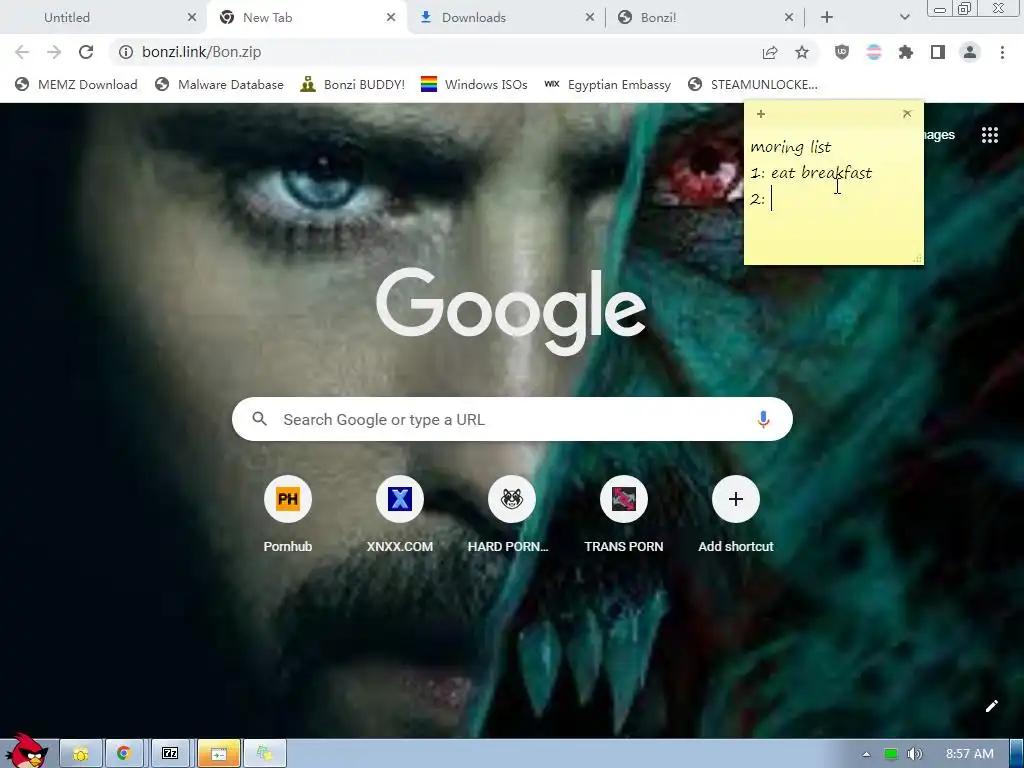Open a new tab with plus button

[x=827, y=18]
